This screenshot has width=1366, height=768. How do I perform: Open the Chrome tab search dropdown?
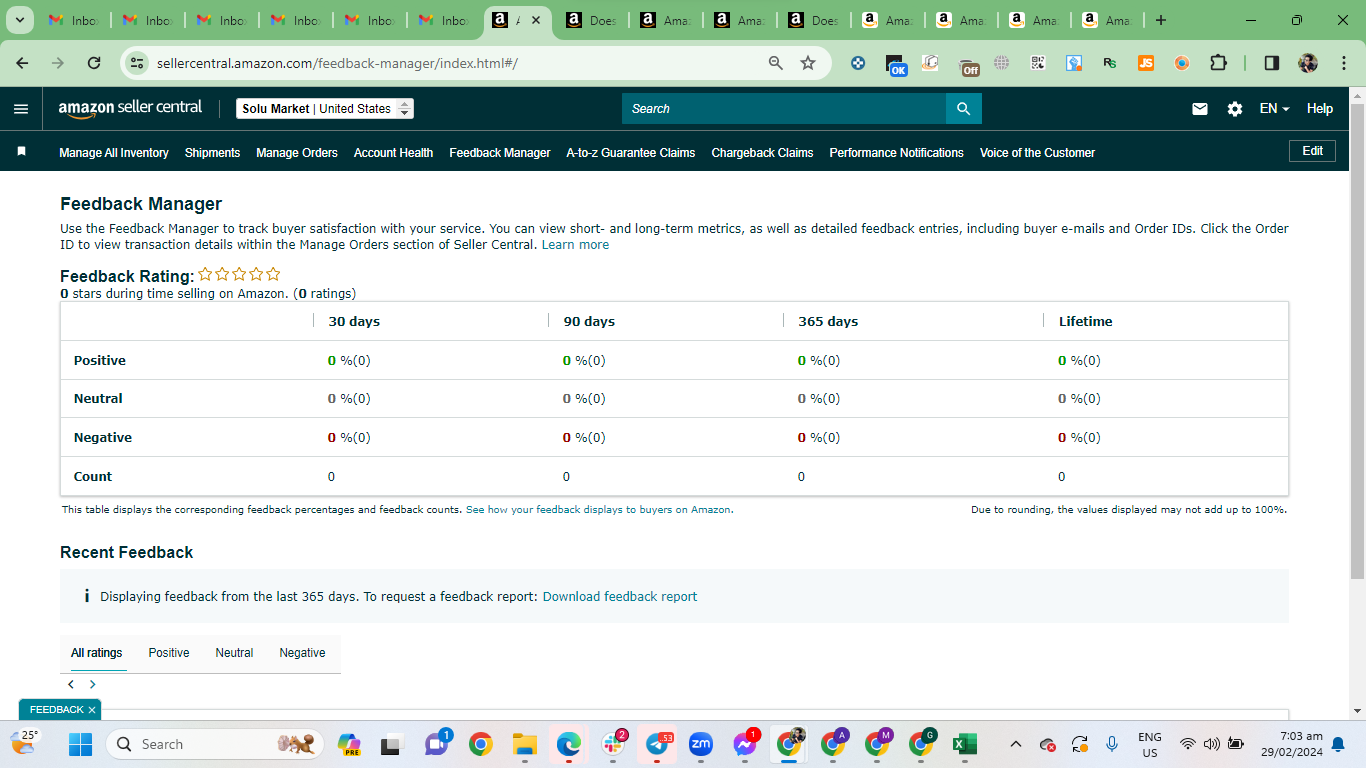click(x=19, y=20)
